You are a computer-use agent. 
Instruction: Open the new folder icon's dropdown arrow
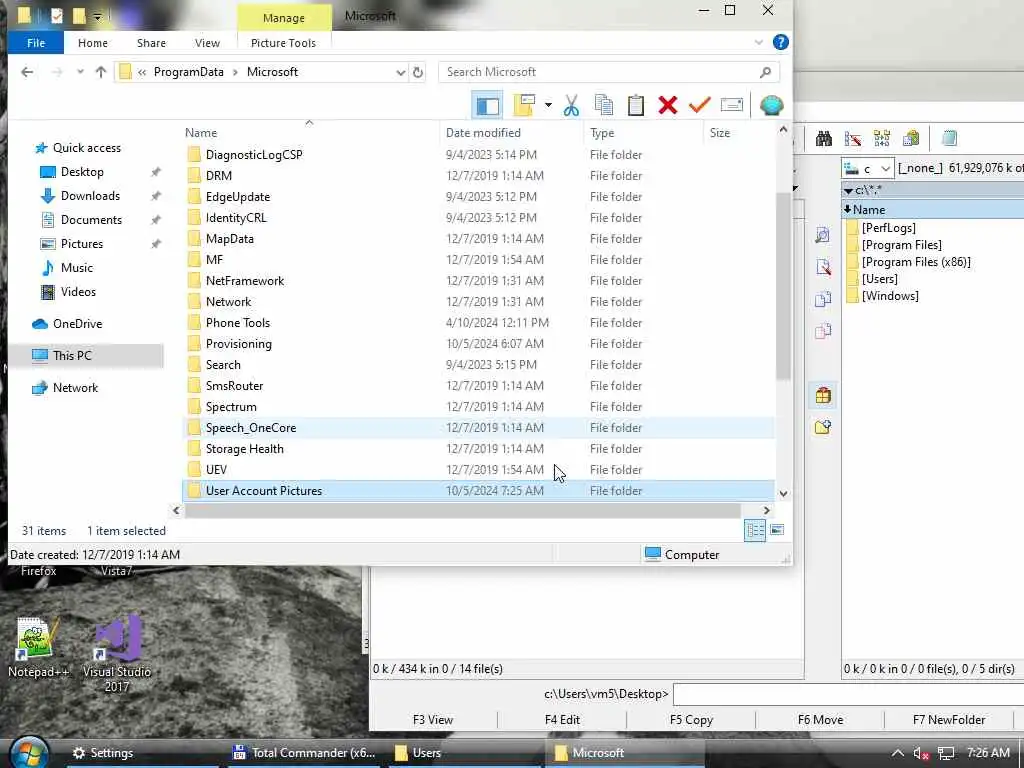(x=548, y=105)
